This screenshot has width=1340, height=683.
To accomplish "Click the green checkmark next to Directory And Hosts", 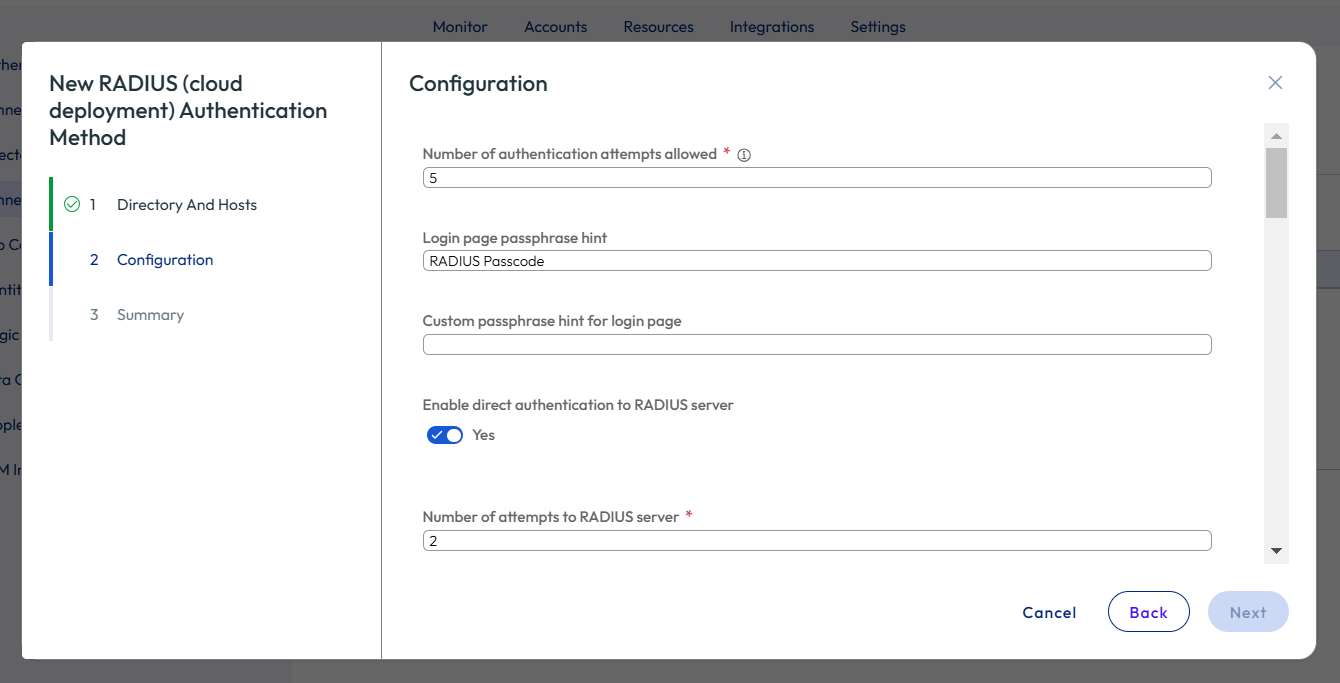I will pyautogui.click(x=72, y=204).
